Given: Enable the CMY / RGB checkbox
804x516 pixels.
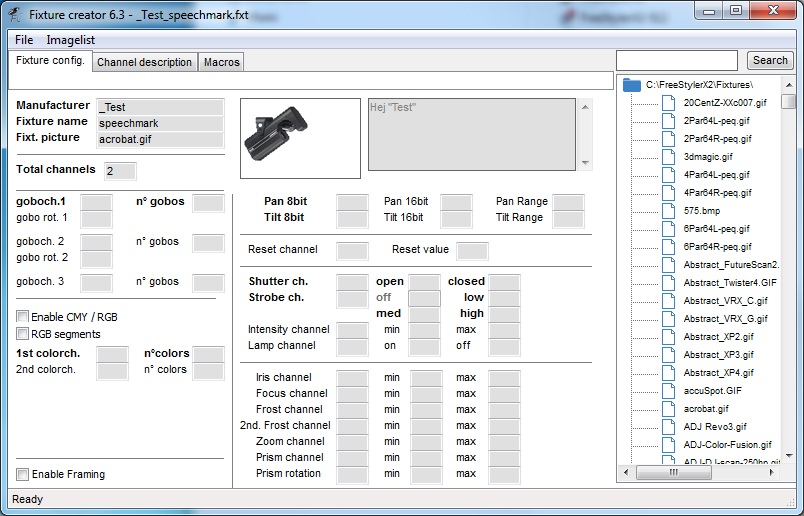Looking at the screenshot, I should 23,317.
